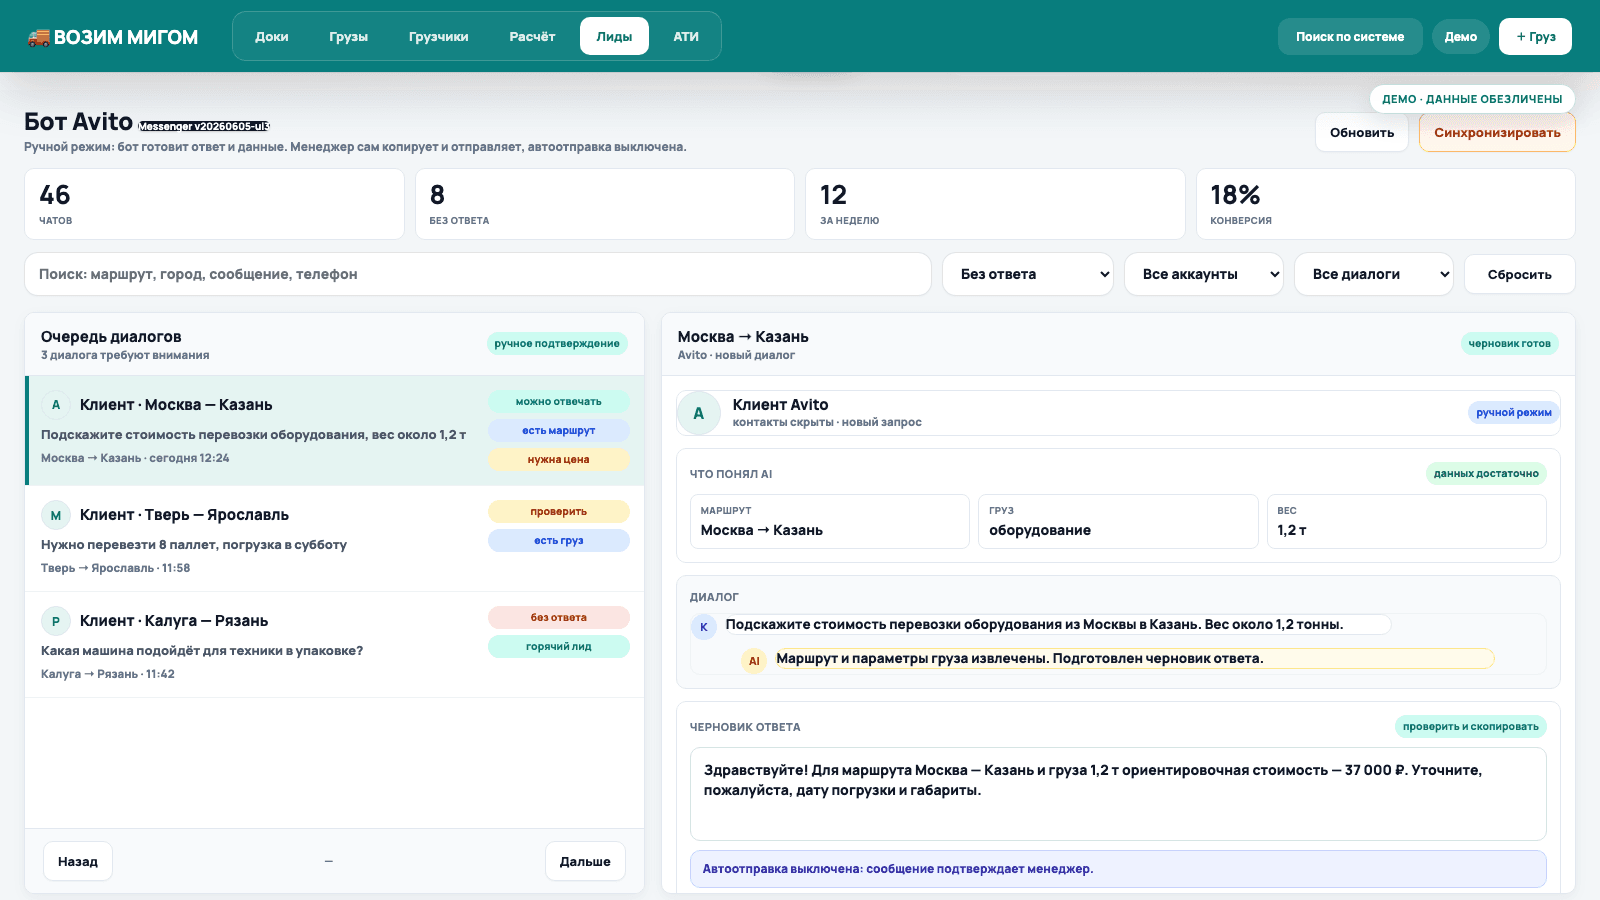Click the Обновить button
The image size is (1600, 900).
pyautogui.click(x=1362, y=132)
